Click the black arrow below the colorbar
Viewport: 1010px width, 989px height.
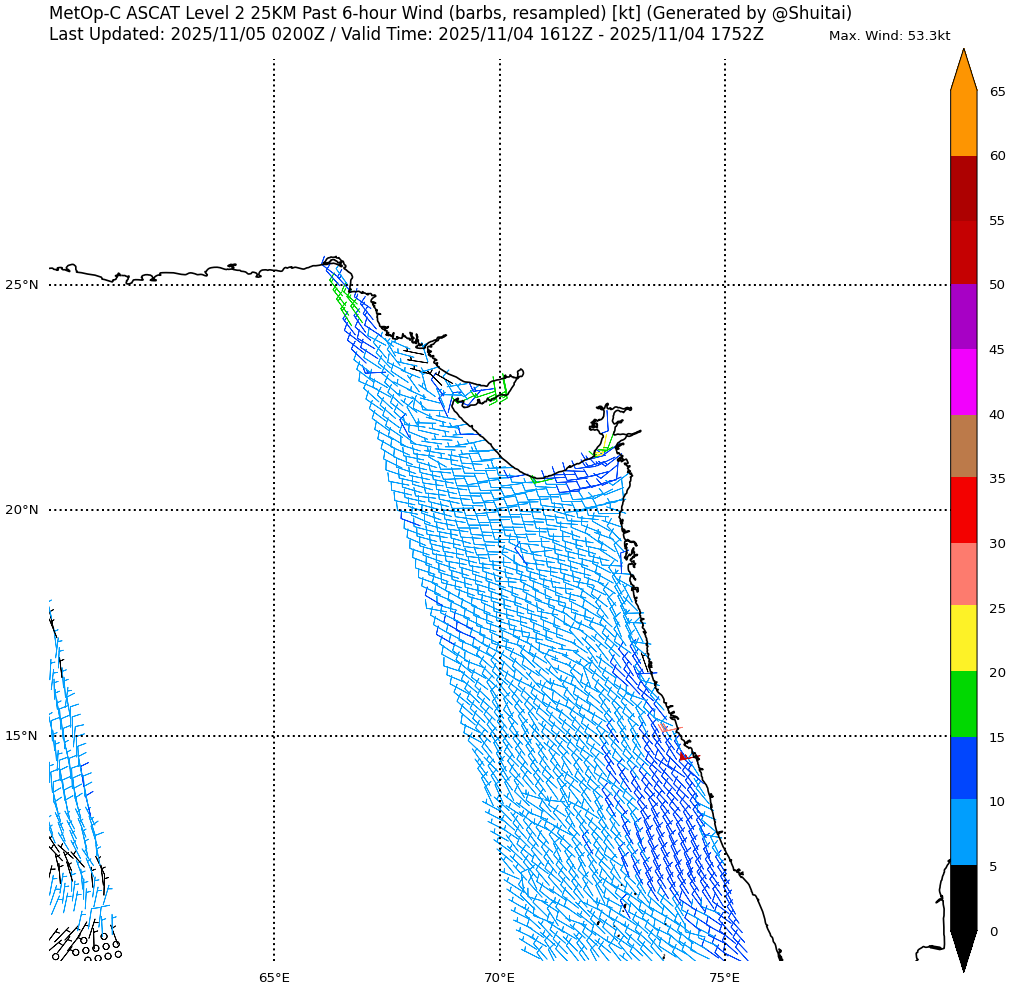pos(963,948)
